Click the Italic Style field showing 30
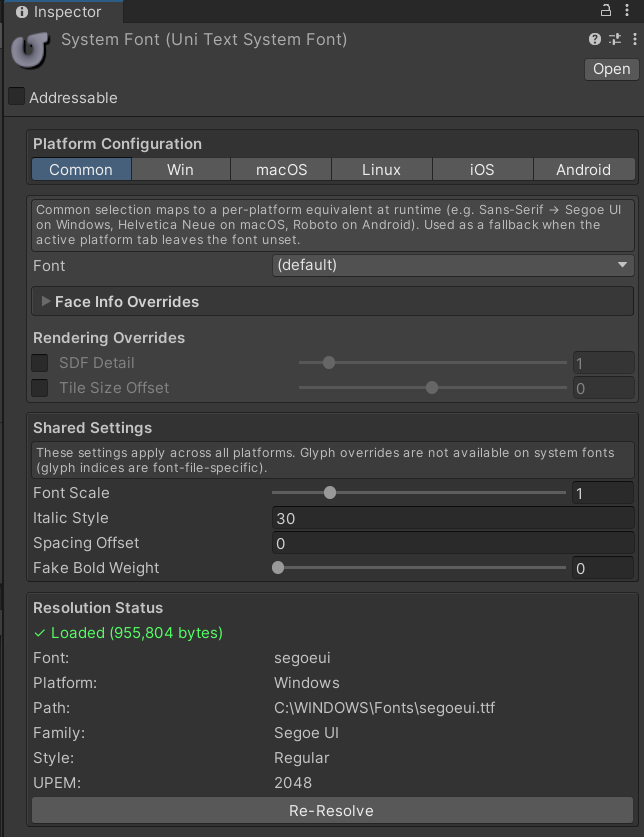644x837 pixels. [453, 518]
